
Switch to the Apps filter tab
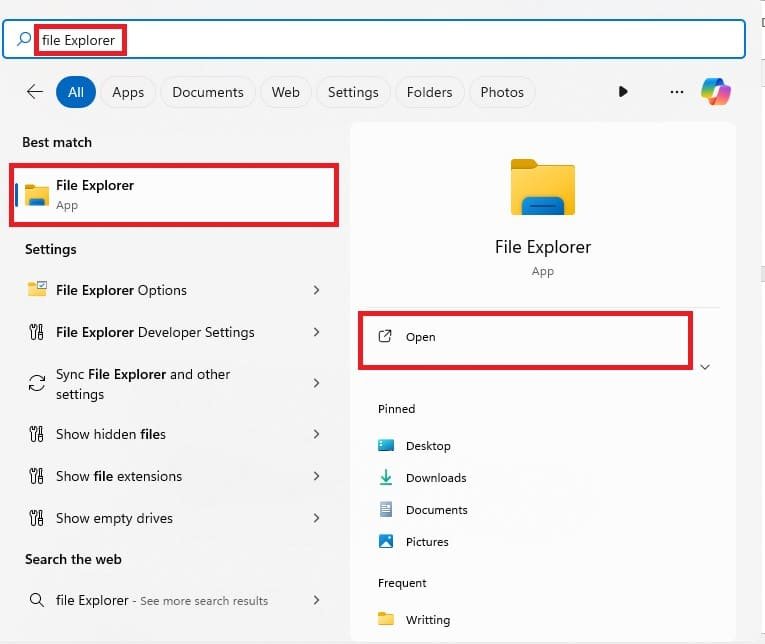point(128,92)
